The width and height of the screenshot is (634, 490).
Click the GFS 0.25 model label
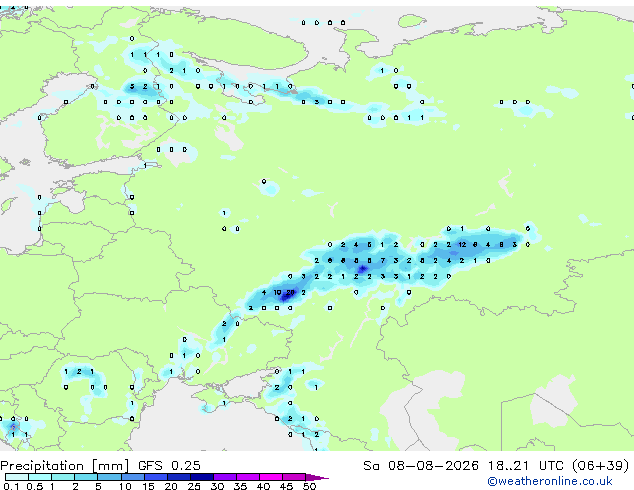[169, 466]
